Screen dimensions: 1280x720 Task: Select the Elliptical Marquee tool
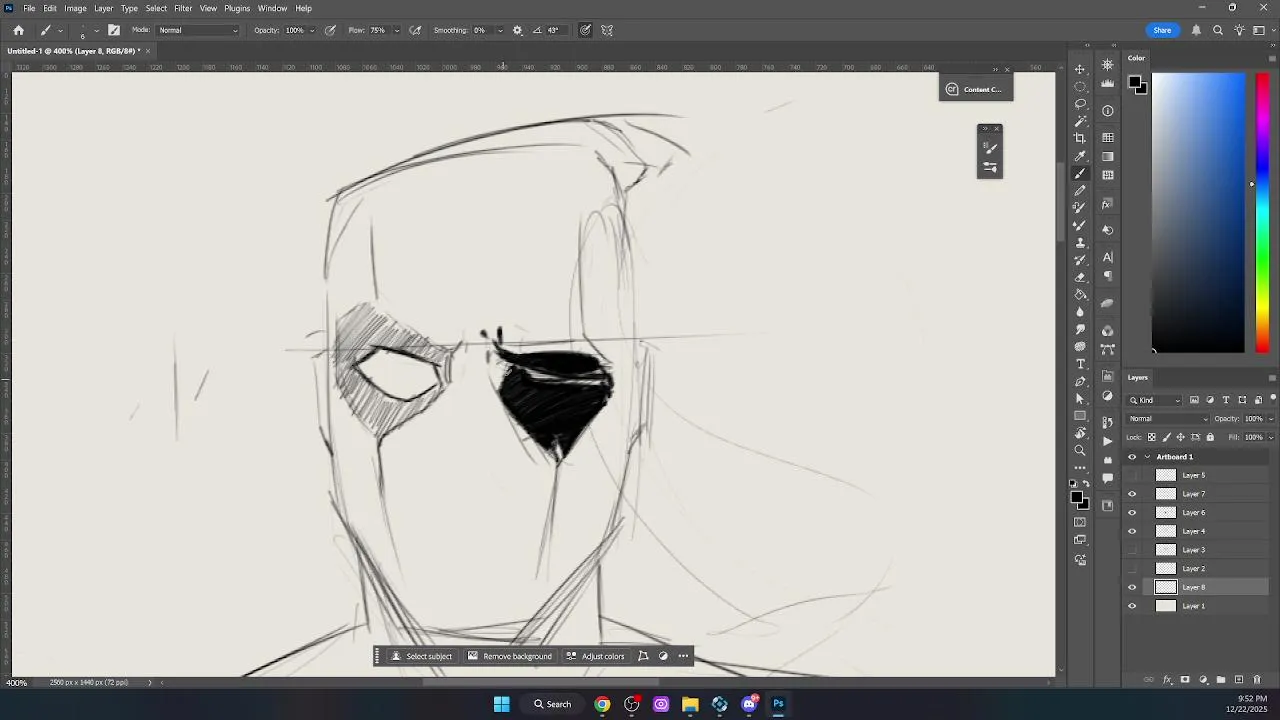[1080, 85]
